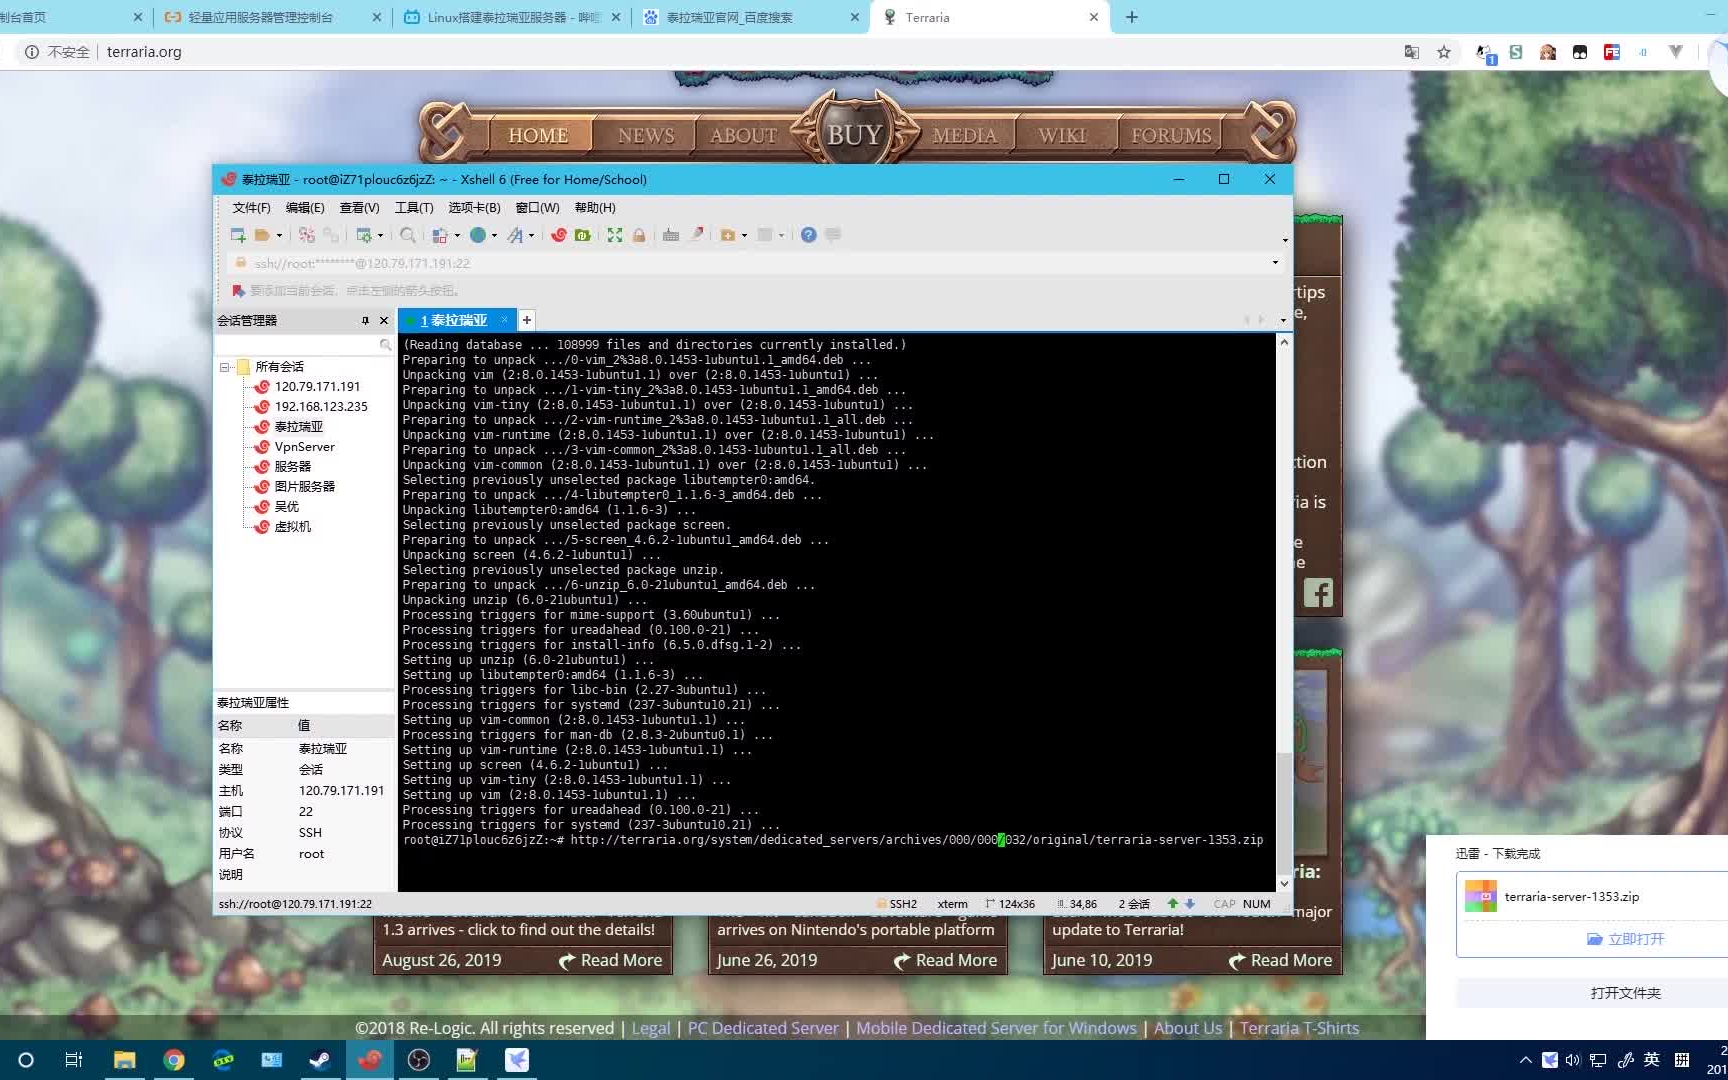Open the 文件(F) menu
This screenshot has height=1080, width=1728.
pos(251,208)
